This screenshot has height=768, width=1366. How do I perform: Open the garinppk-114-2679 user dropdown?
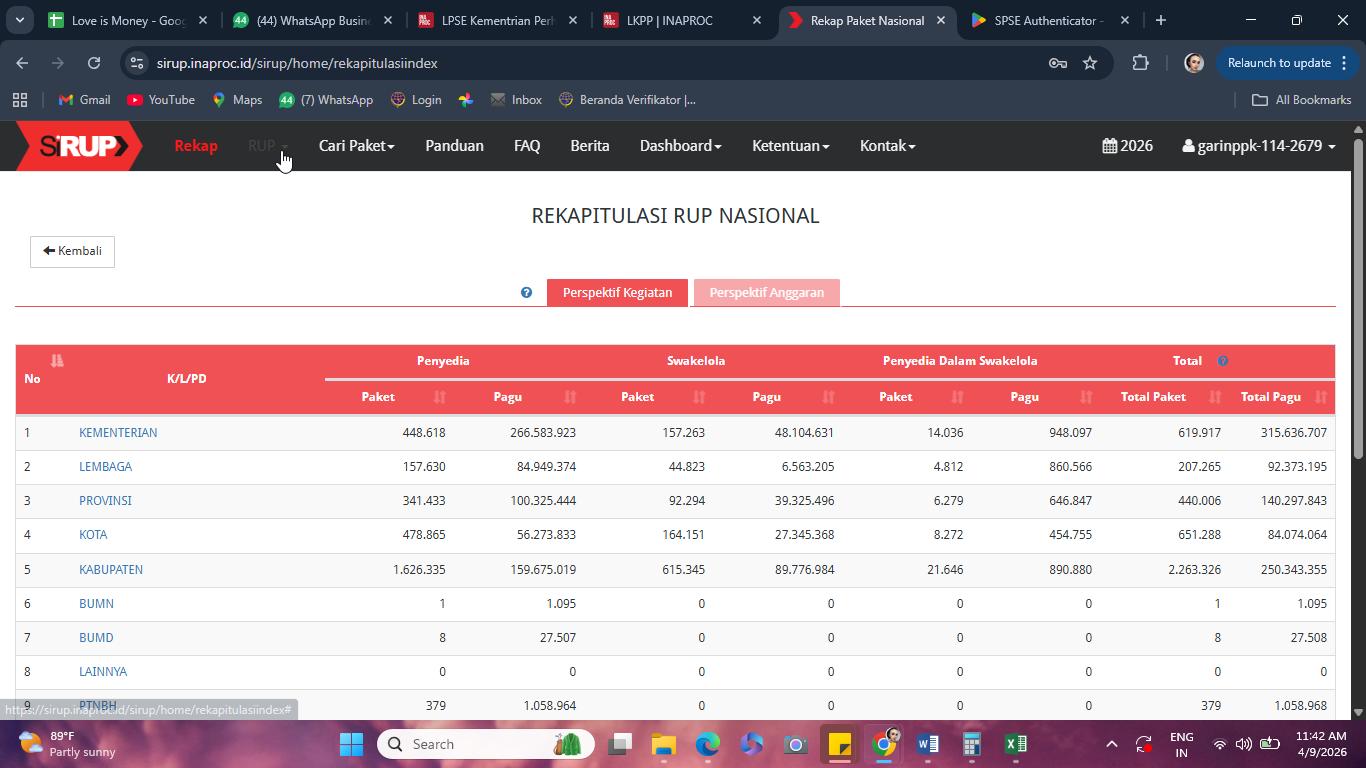1258,146
